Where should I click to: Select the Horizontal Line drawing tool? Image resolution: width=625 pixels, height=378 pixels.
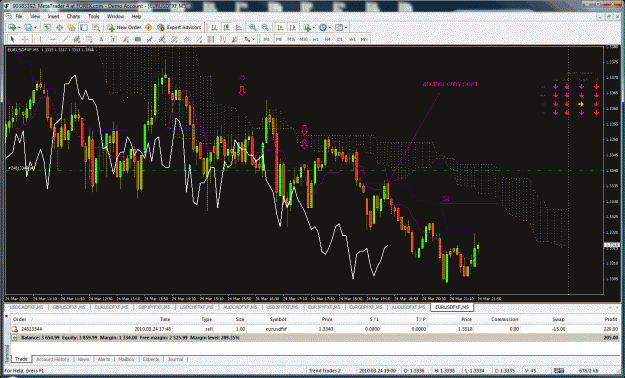pos(53,39)
